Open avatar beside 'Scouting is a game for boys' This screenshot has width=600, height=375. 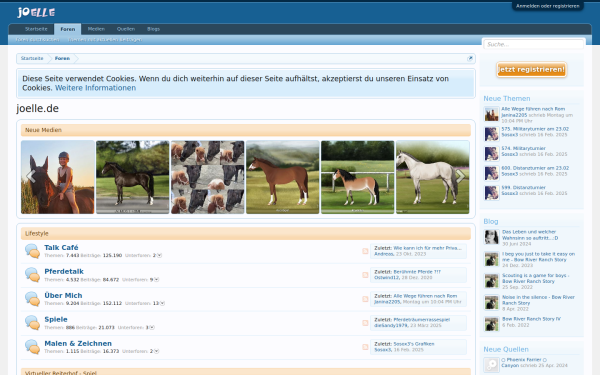pyautogui.click(x=491, y=280)
